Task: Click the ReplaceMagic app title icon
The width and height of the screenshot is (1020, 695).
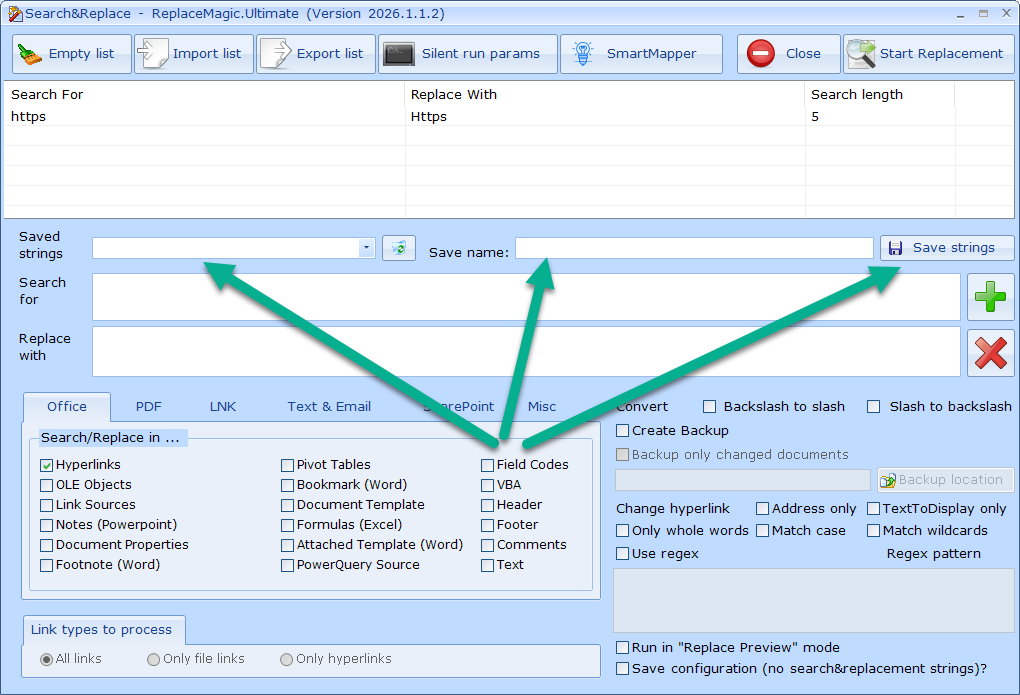Action: click(14, 14)
